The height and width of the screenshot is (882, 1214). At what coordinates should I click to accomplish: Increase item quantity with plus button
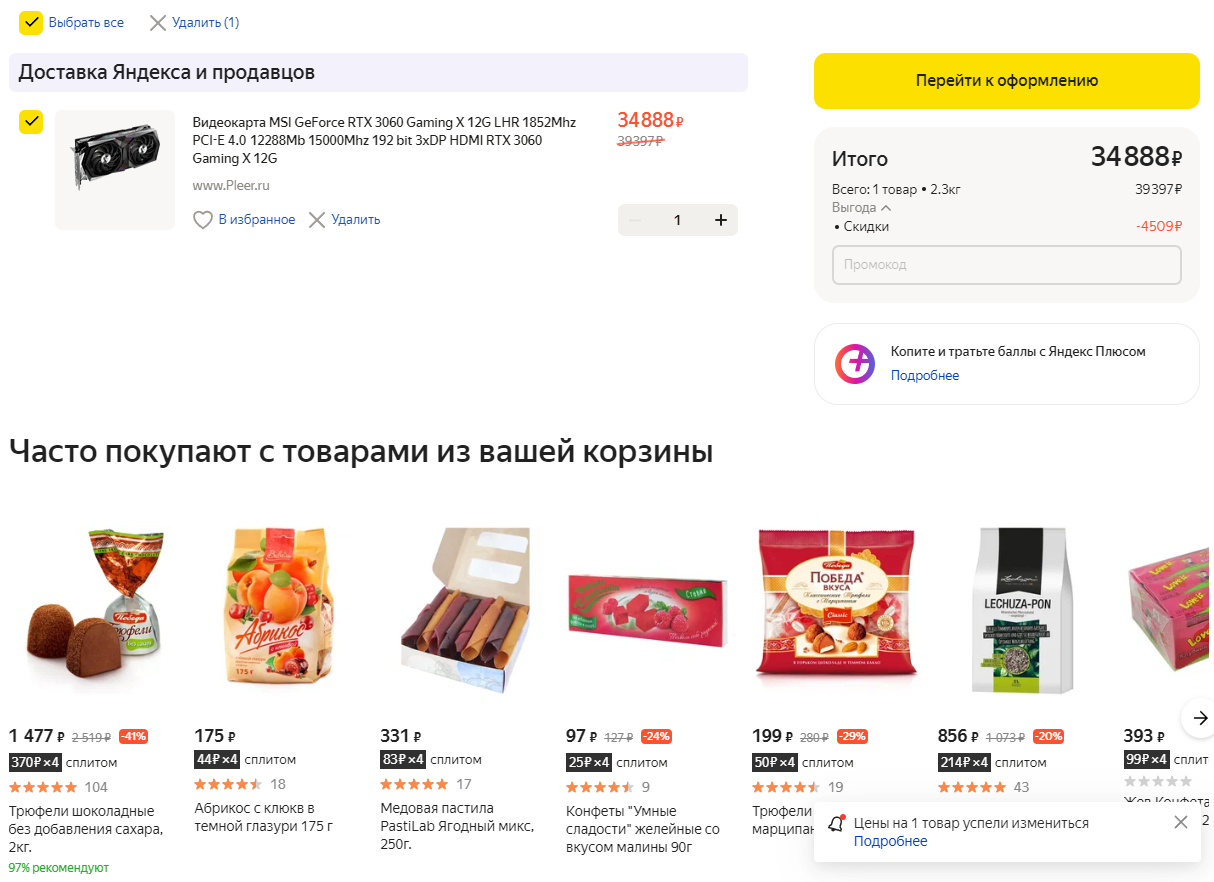point(720,220)
